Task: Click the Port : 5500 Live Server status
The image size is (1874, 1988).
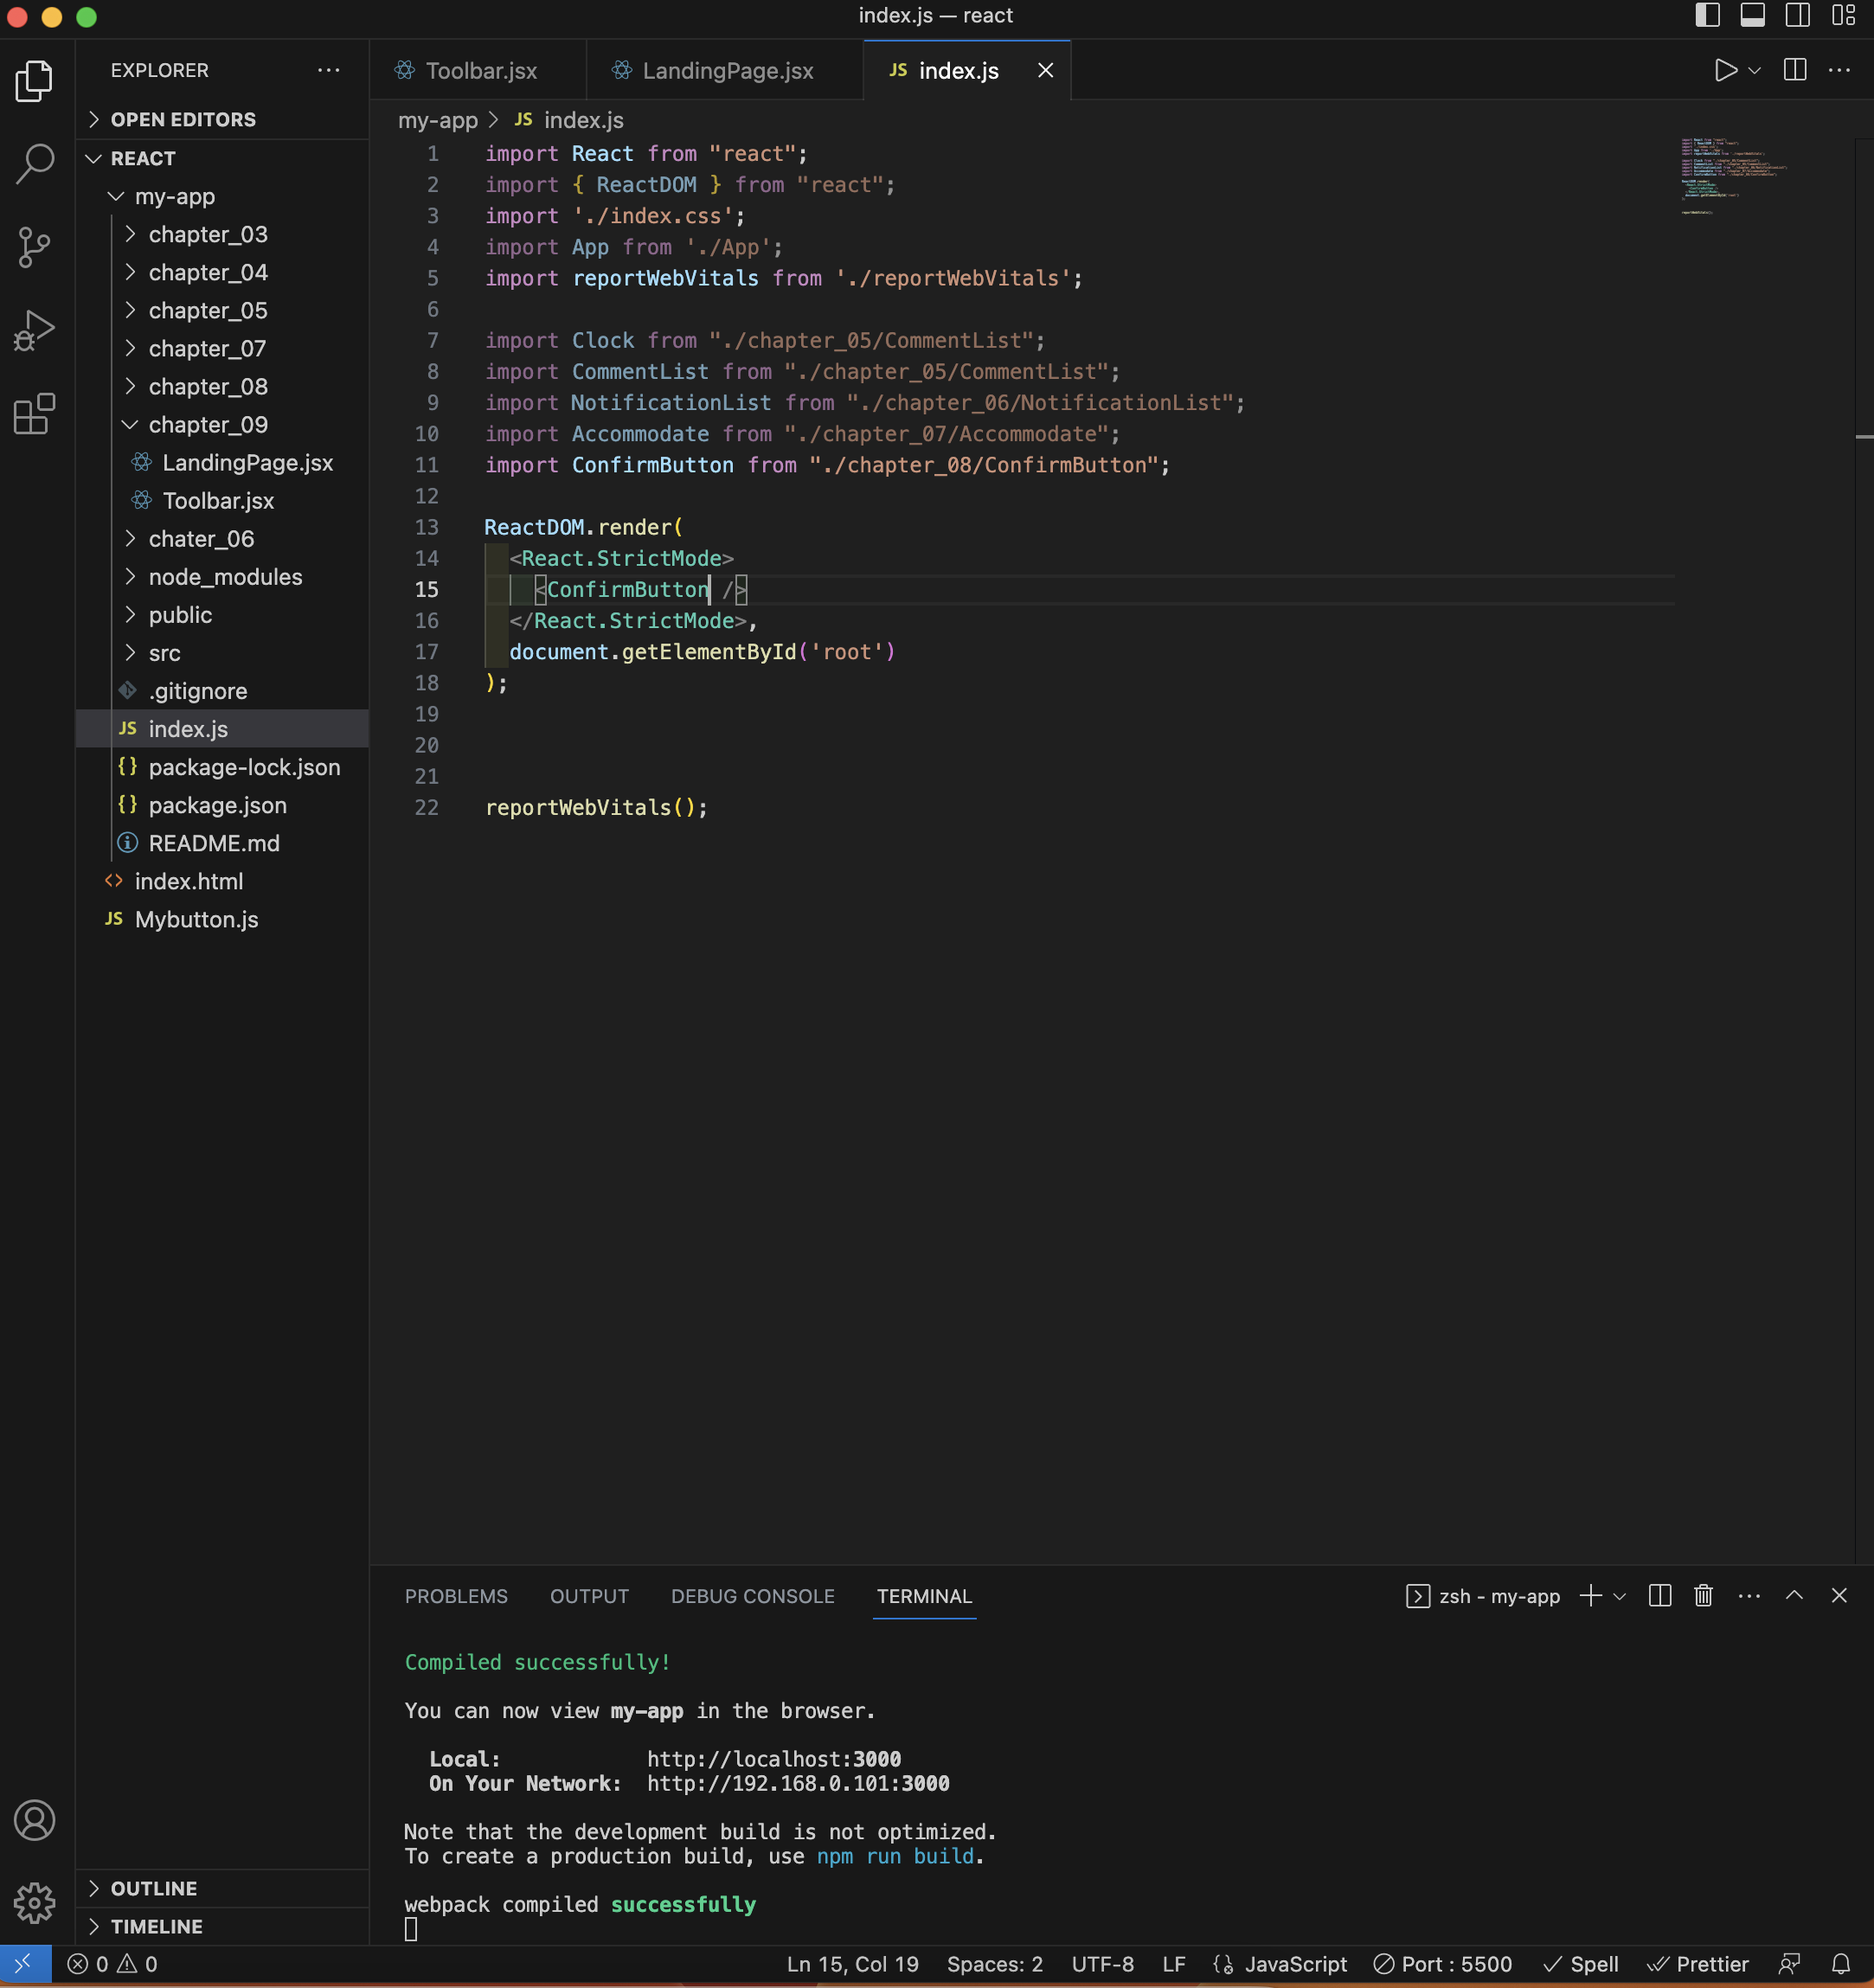Action: pyautogui.click(x=1441, y=1964)
